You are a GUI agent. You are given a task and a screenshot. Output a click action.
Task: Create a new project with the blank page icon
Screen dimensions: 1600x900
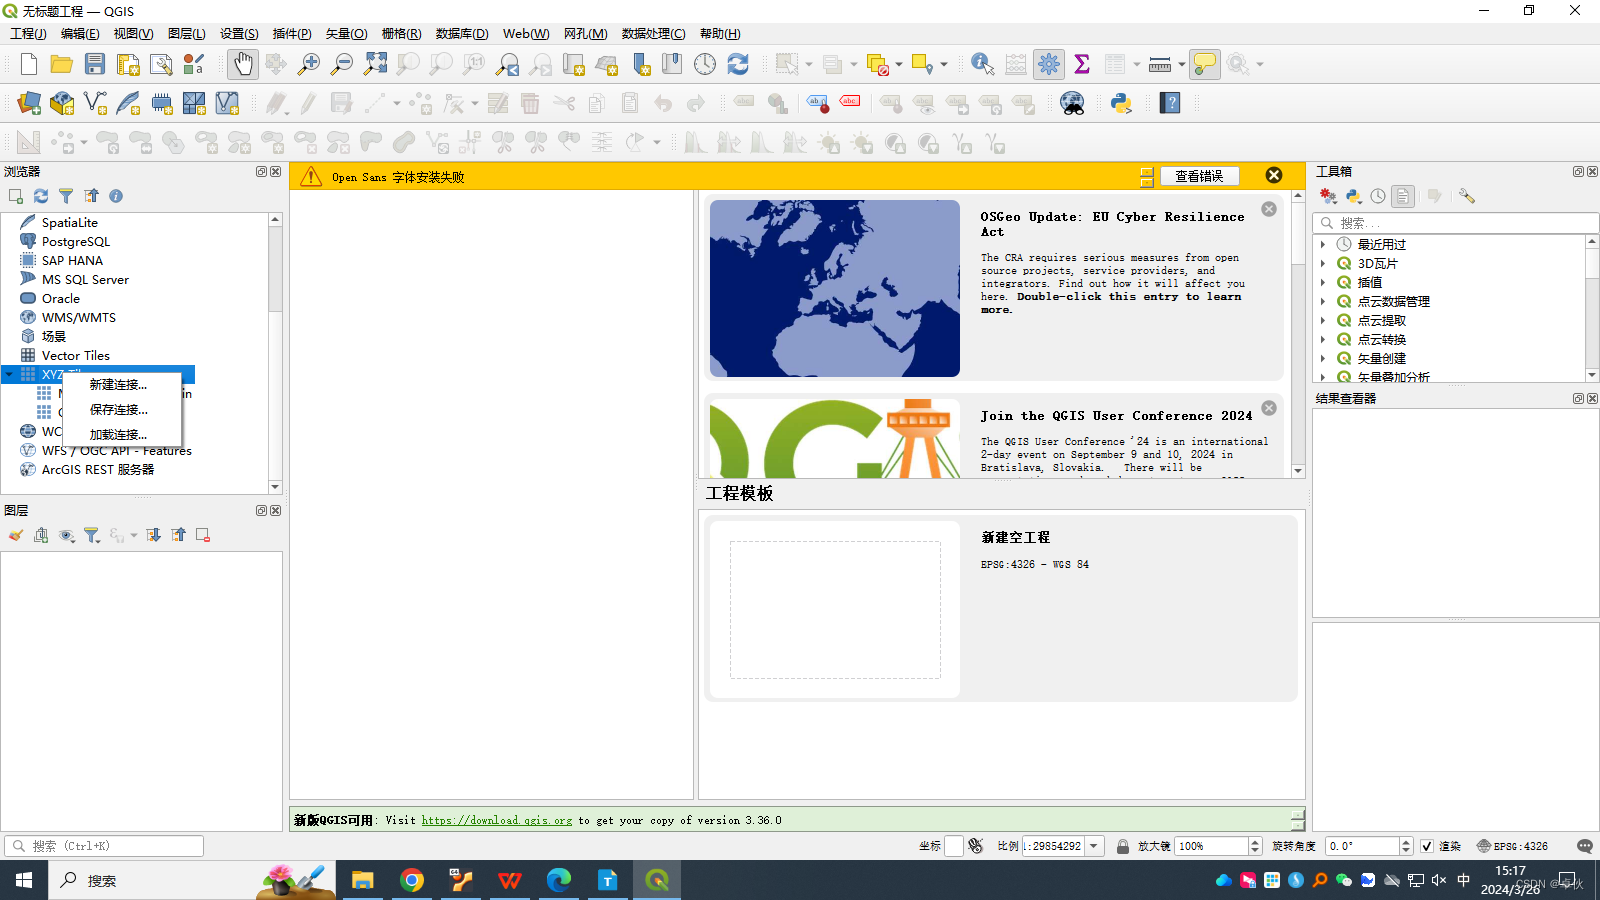28,64
